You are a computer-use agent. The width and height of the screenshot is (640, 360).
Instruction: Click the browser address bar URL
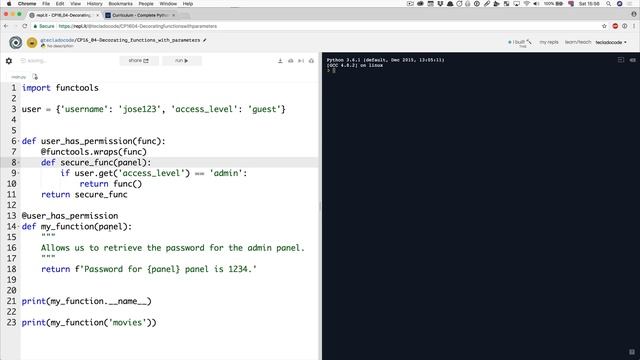[x=138, y=26]
